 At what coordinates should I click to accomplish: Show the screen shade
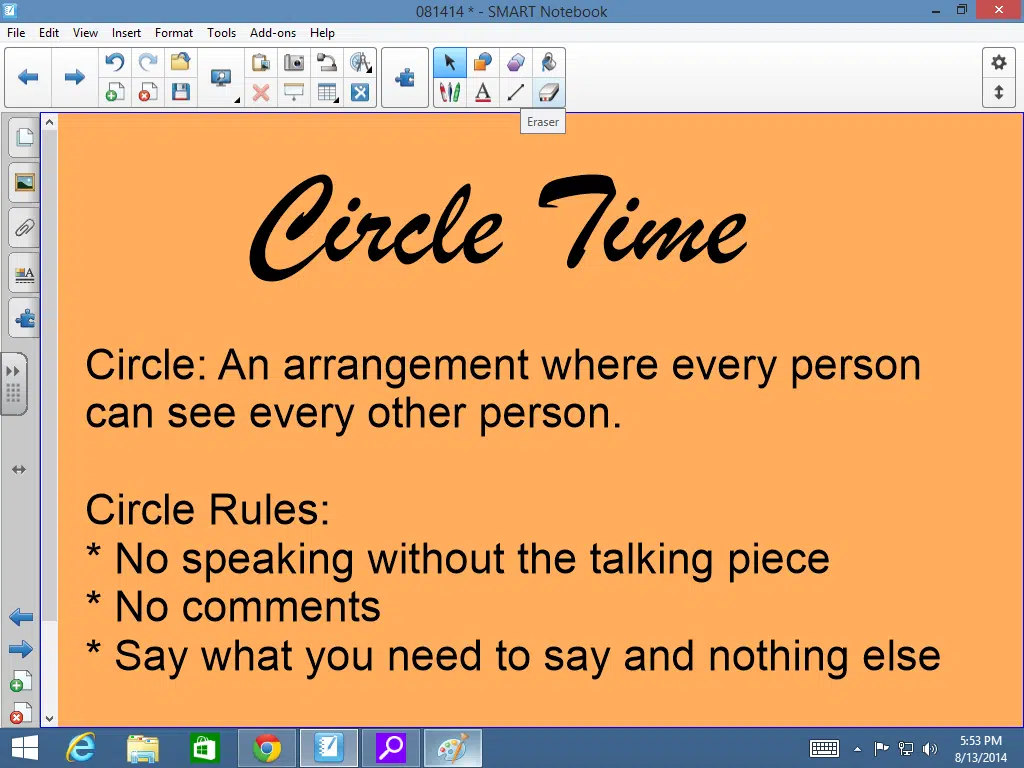tap(294, 92)
